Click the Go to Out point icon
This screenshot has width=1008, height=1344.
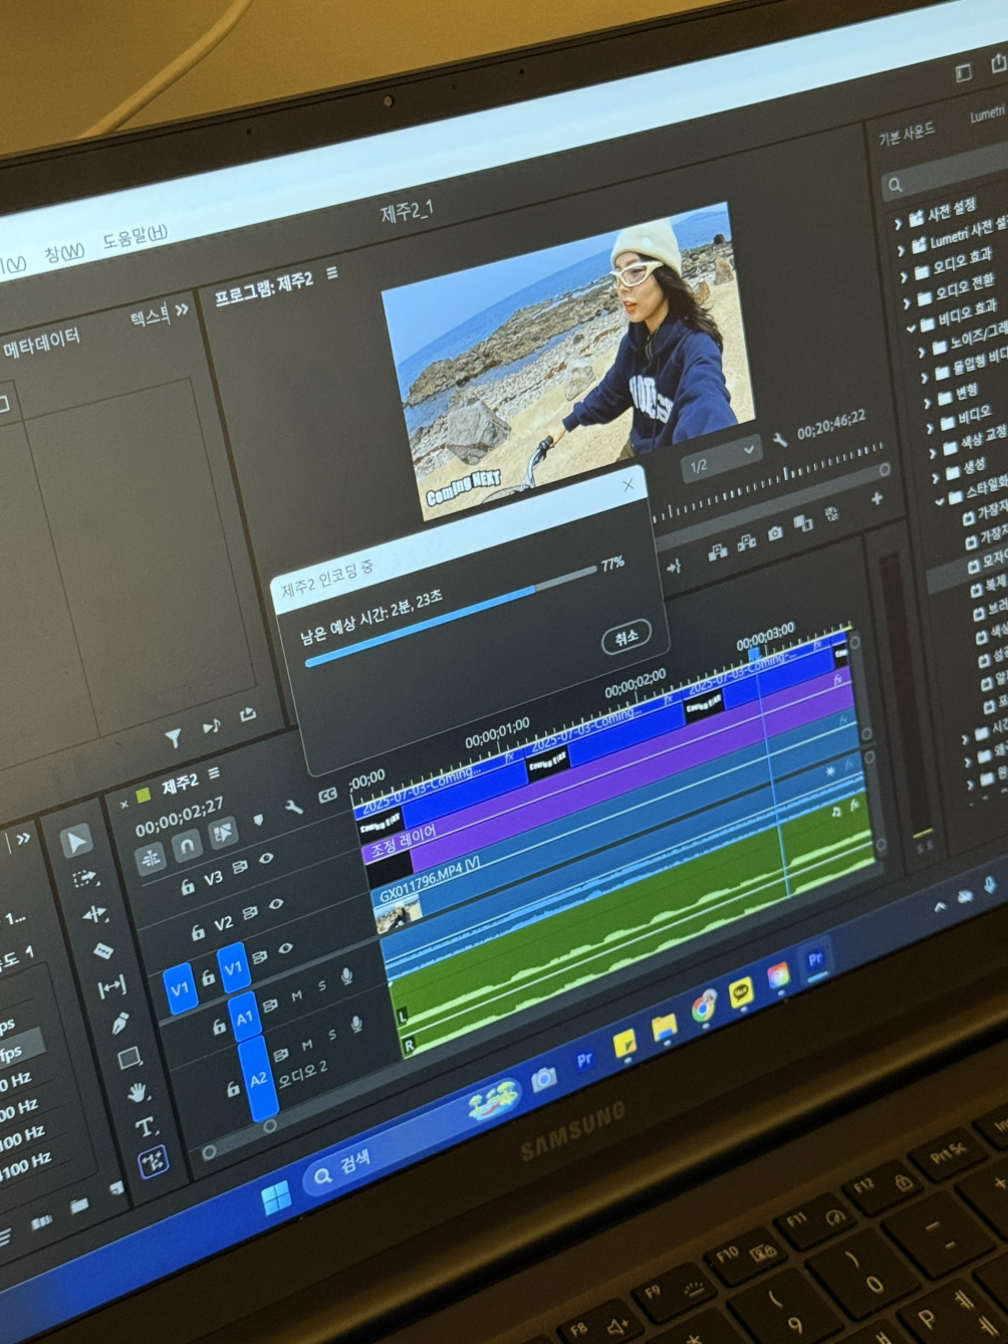[x=674, y=566]
